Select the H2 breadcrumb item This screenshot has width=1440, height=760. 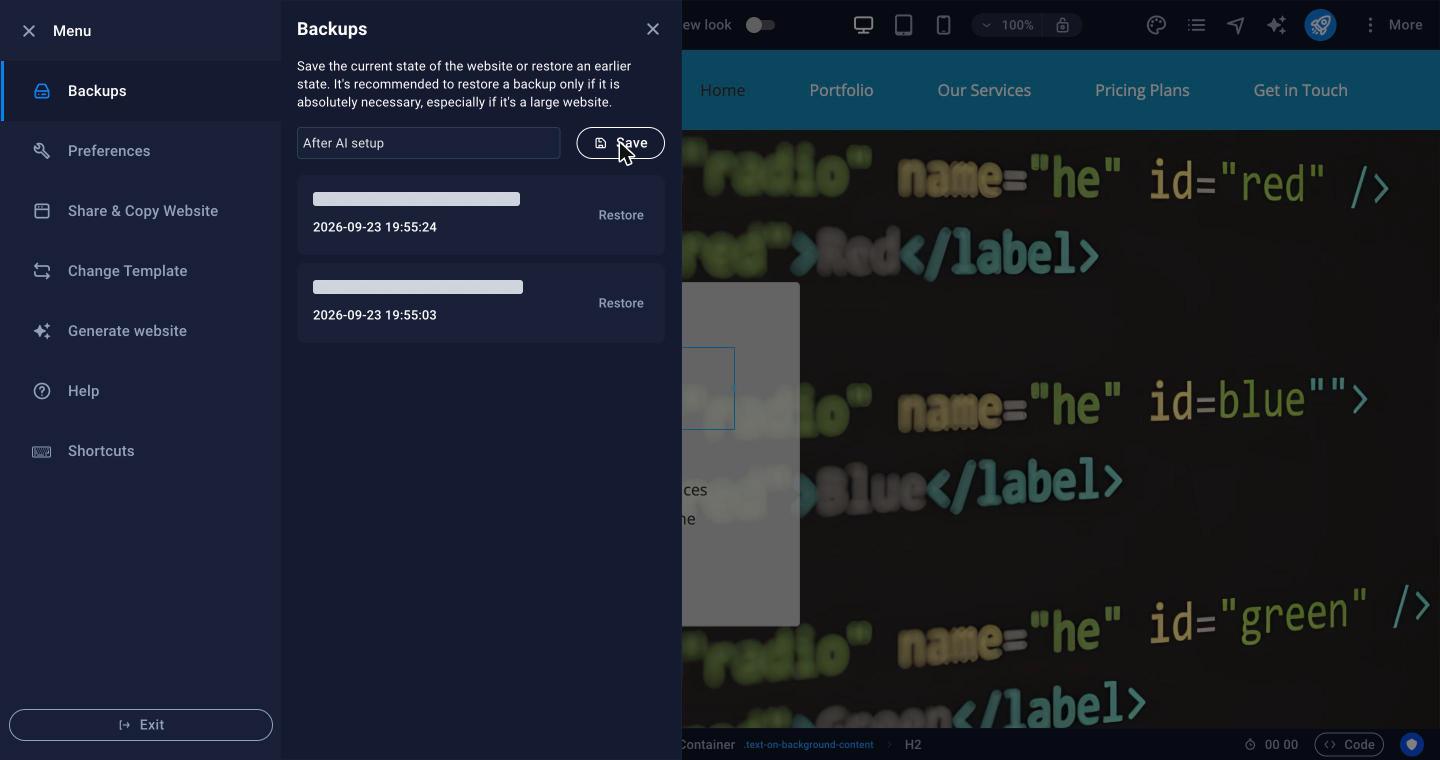[913, 745]
